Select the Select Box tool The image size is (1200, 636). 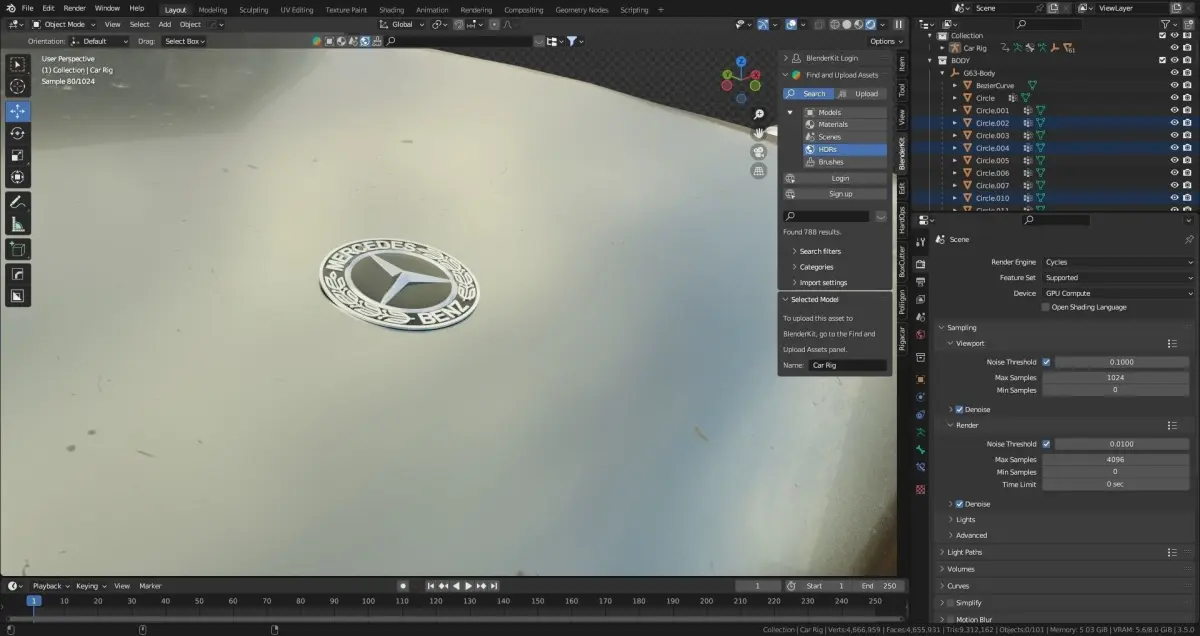[18, 64]
